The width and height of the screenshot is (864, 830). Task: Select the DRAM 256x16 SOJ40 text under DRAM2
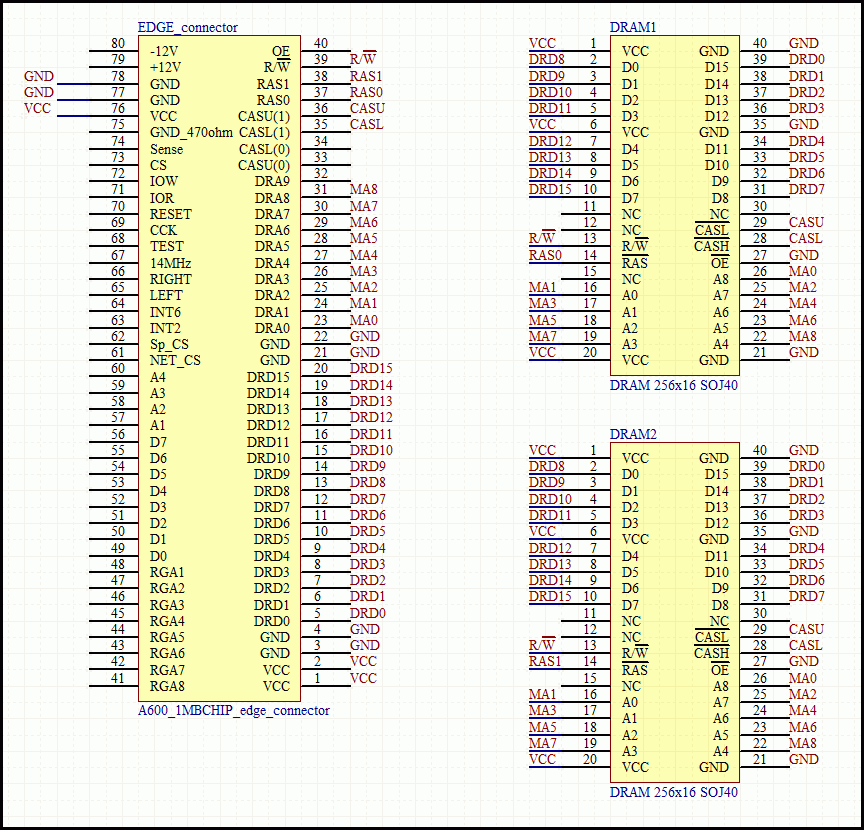(673, 792)
